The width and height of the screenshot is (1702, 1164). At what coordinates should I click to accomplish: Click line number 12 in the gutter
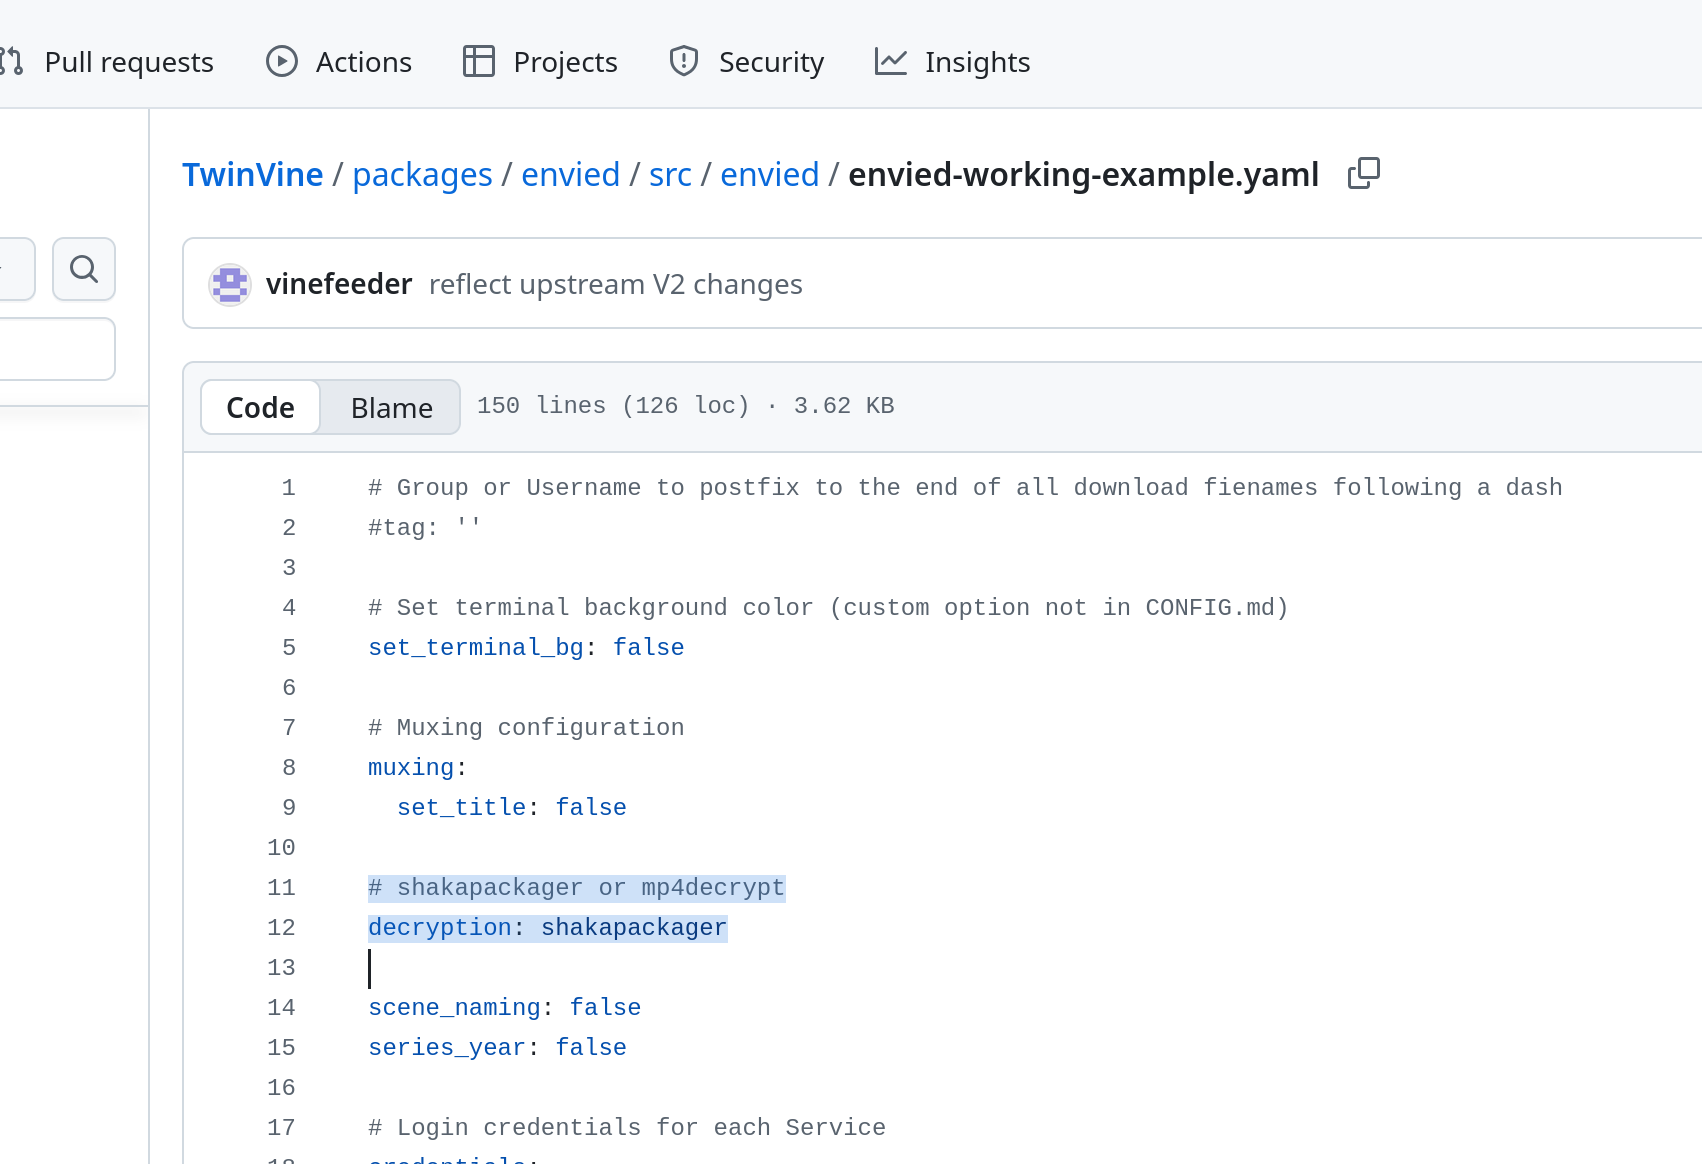(282, 928)
